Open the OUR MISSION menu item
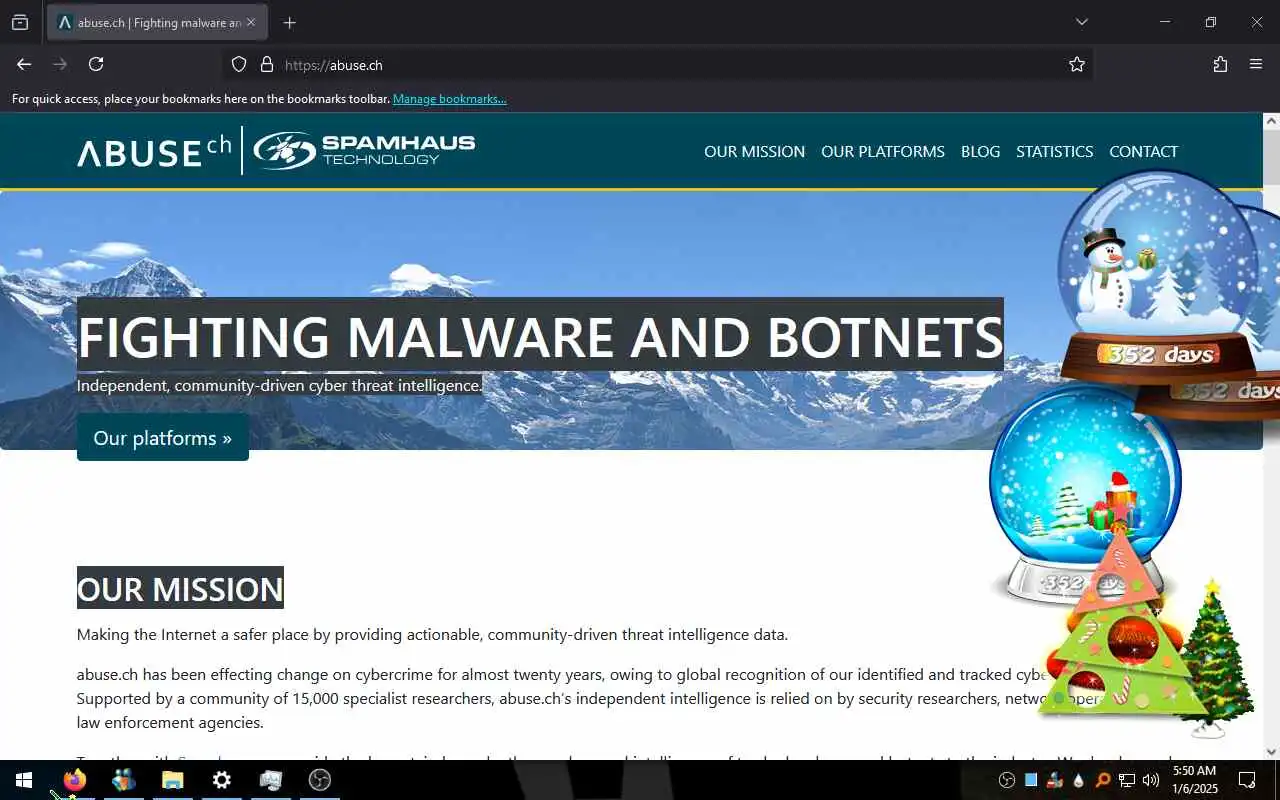 coord(754,151)
